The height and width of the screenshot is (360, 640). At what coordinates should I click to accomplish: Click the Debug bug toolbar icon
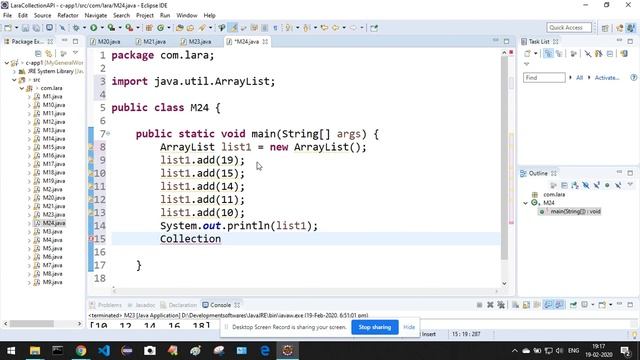coord(76,28)
